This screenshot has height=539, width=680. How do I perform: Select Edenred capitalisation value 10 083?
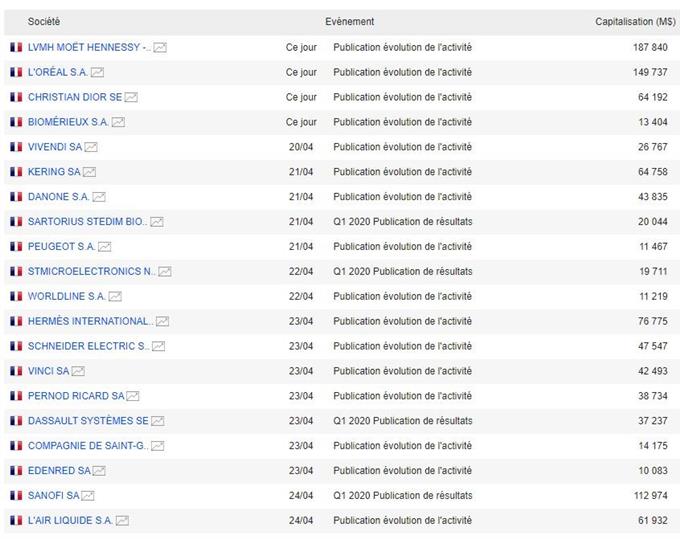(x=653, y=470)
